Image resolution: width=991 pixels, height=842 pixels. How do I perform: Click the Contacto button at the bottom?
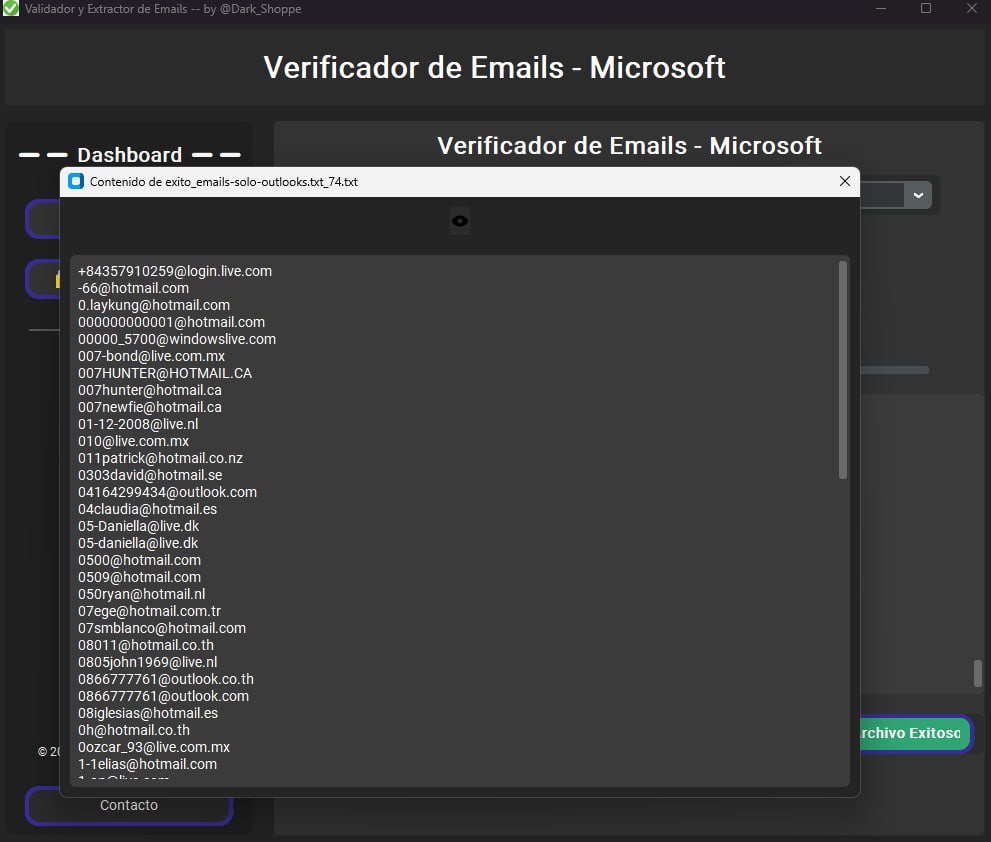(x=128, y=805)
